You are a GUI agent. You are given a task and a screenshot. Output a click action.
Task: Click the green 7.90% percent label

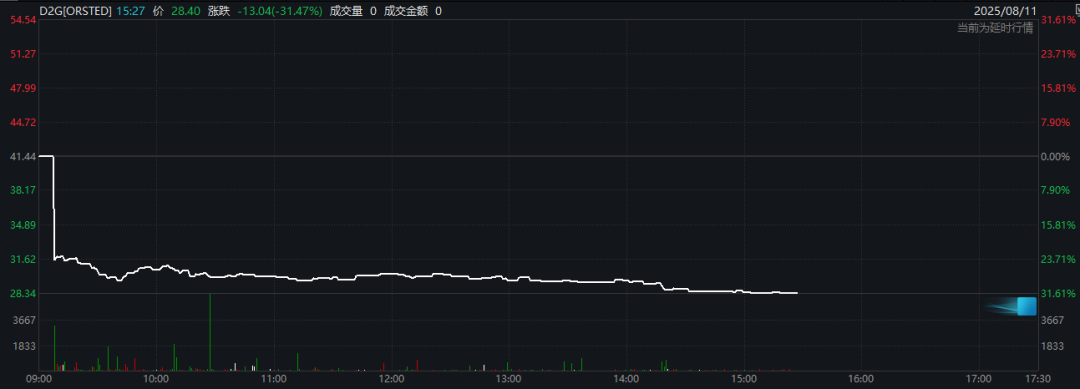(1055, 191)
